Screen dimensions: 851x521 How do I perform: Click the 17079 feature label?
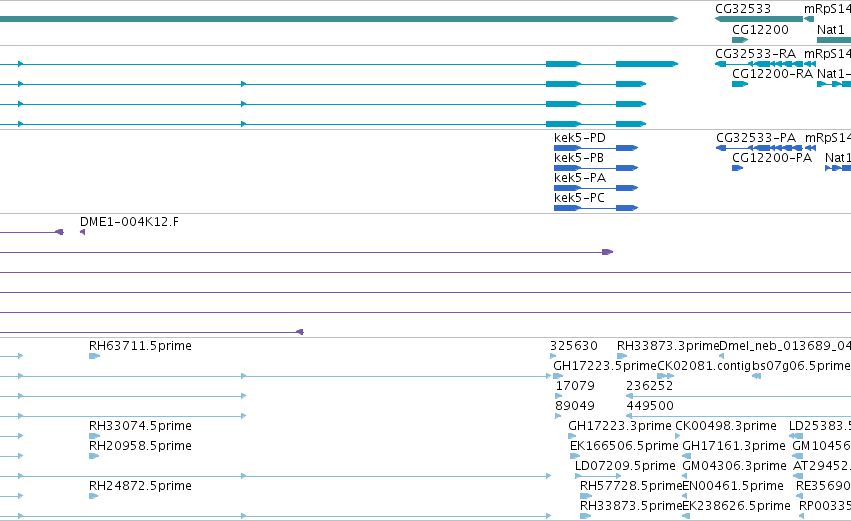point(575,386)
